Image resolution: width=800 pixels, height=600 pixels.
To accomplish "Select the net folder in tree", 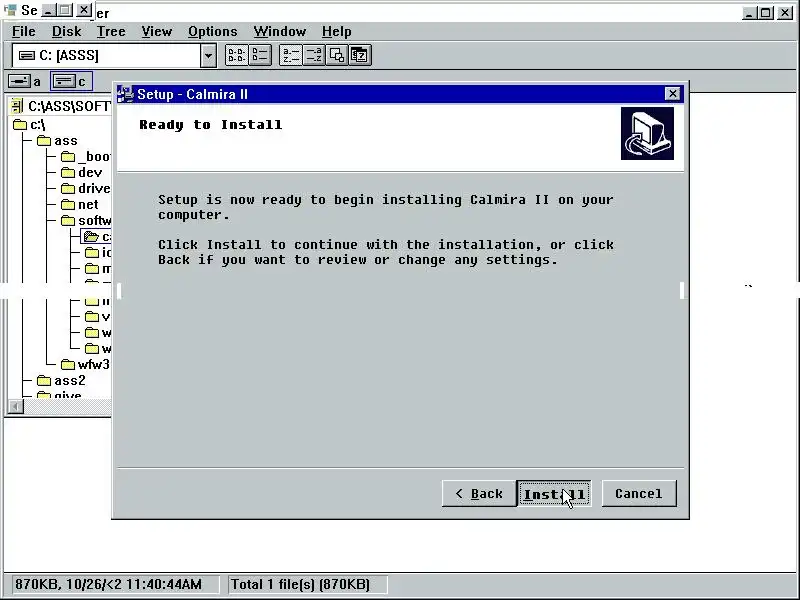I will (80, 205).
